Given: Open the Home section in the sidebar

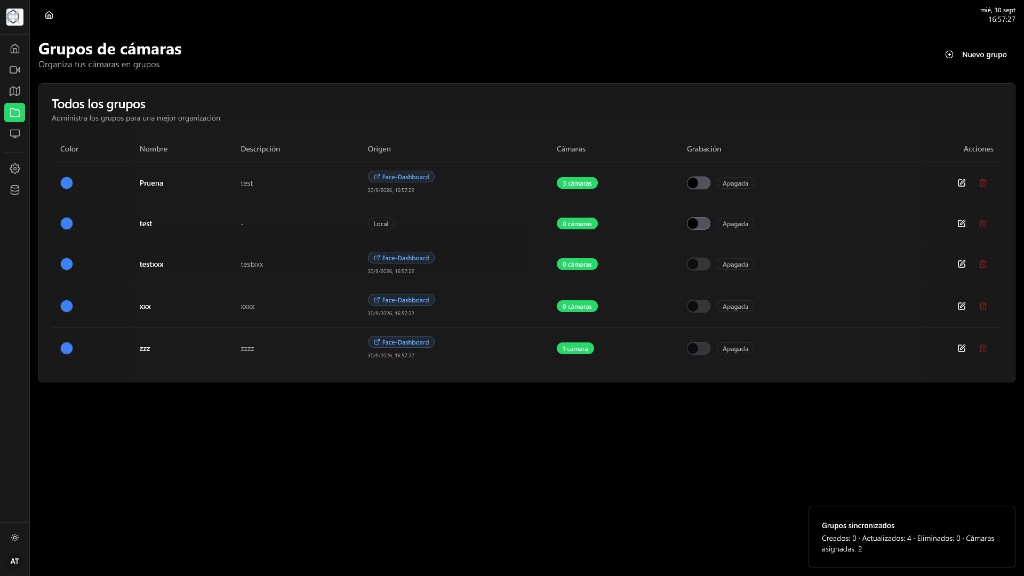Looking at the screenshot, I should (x=14, y=48).
